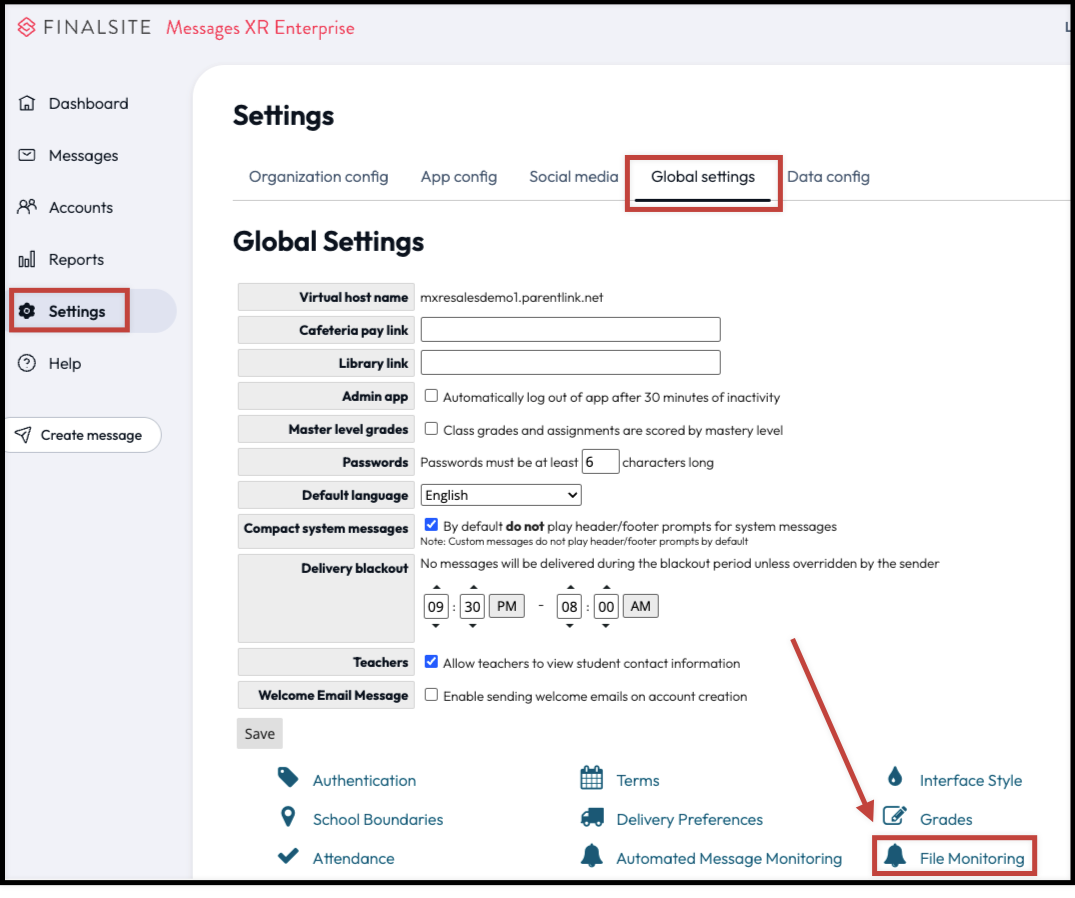Open Reports using the bar chart icon
This screenshot has width=1075, height=898.
(26, 259)
